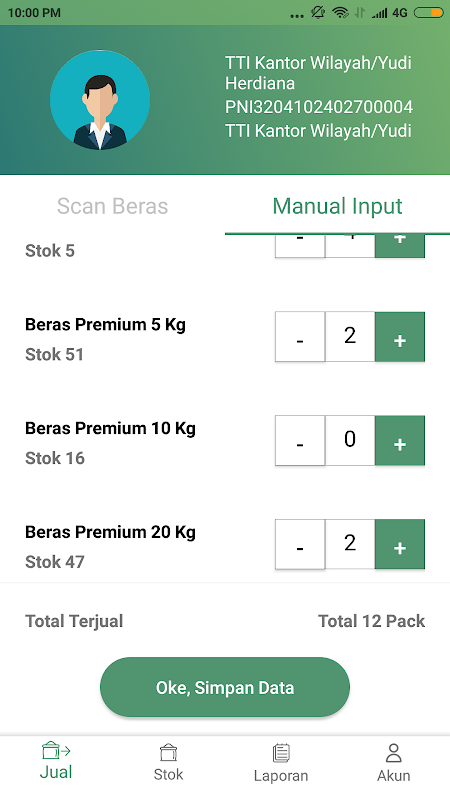The height and width of the screenshot is (800, 450).
Task: Click the Beras Premium 5 Kg quantity field
Action: click(x=350, y=337)
